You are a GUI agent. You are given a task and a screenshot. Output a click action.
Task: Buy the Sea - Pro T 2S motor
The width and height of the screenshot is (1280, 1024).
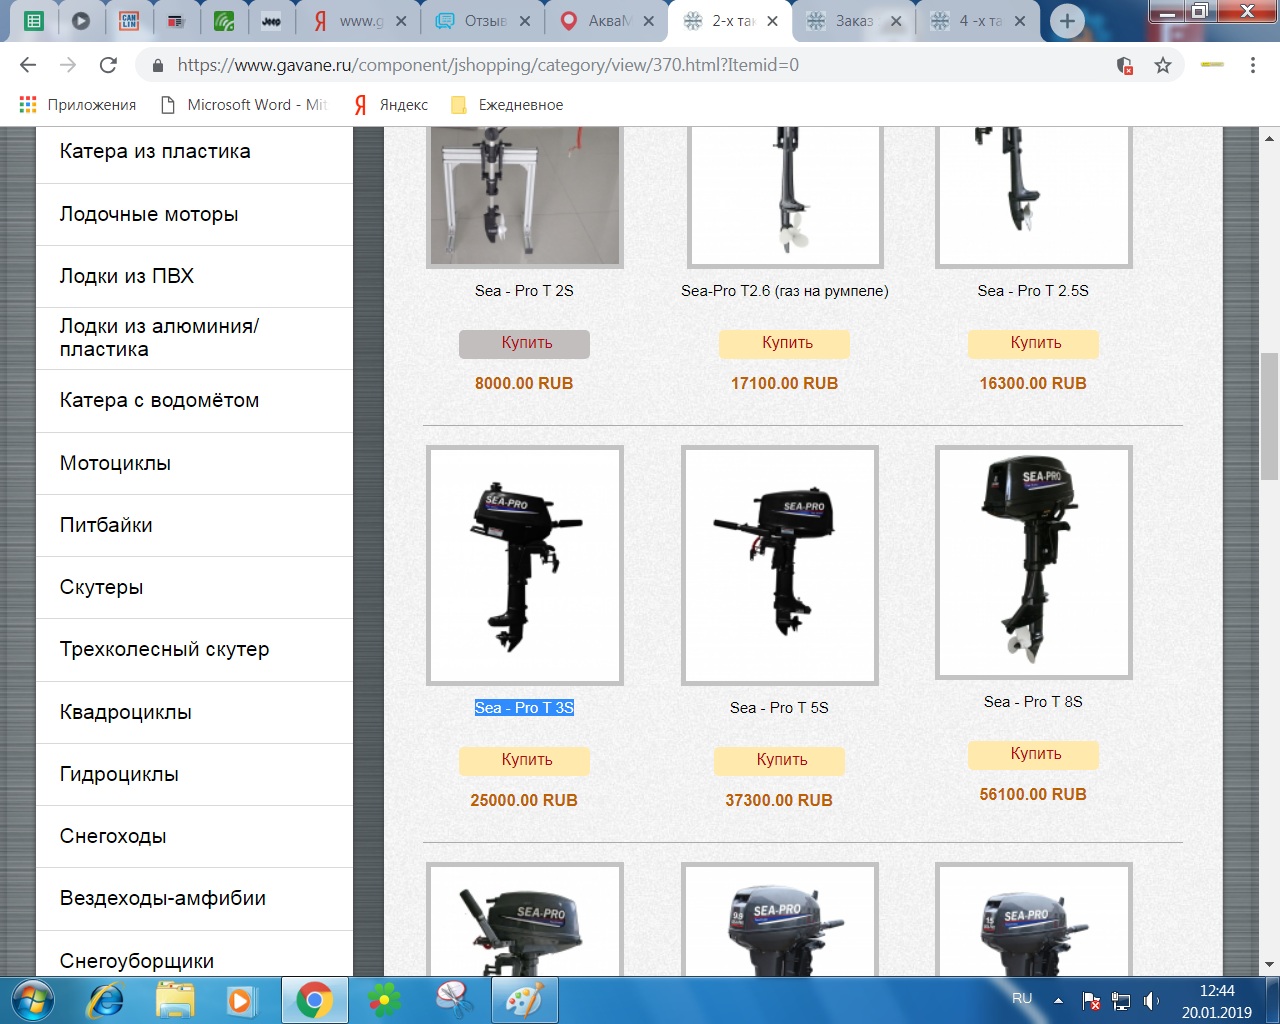pyautogui.click(x=524, y=343)
